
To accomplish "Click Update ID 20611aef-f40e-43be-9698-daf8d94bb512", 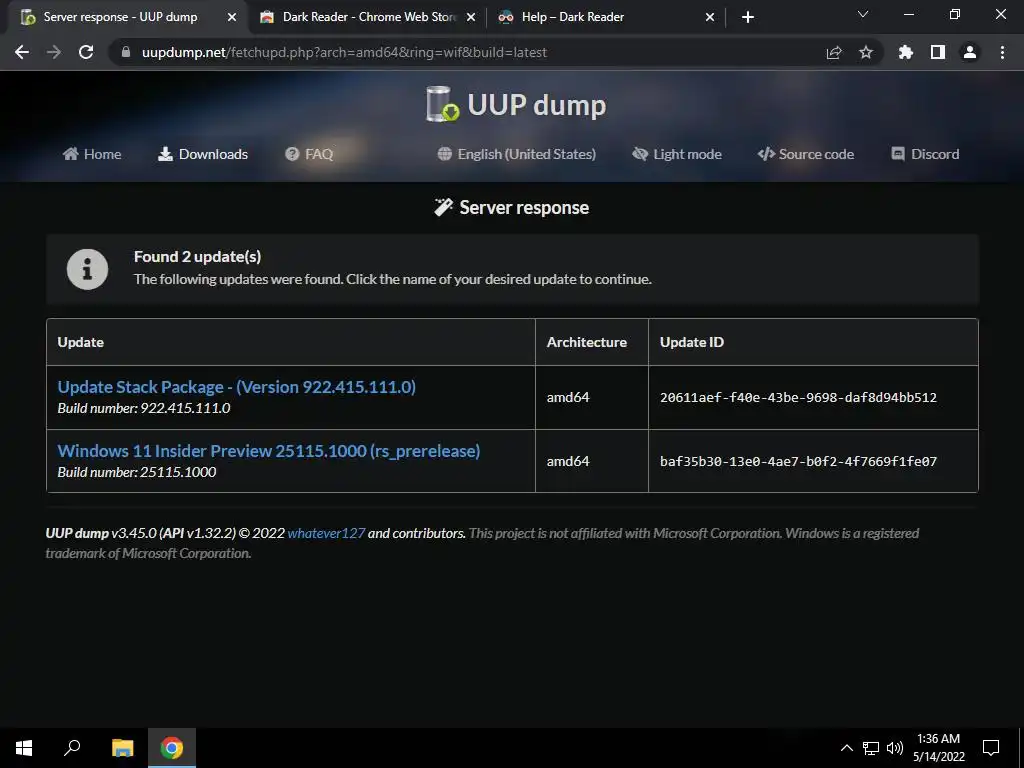I will point(798,397).
